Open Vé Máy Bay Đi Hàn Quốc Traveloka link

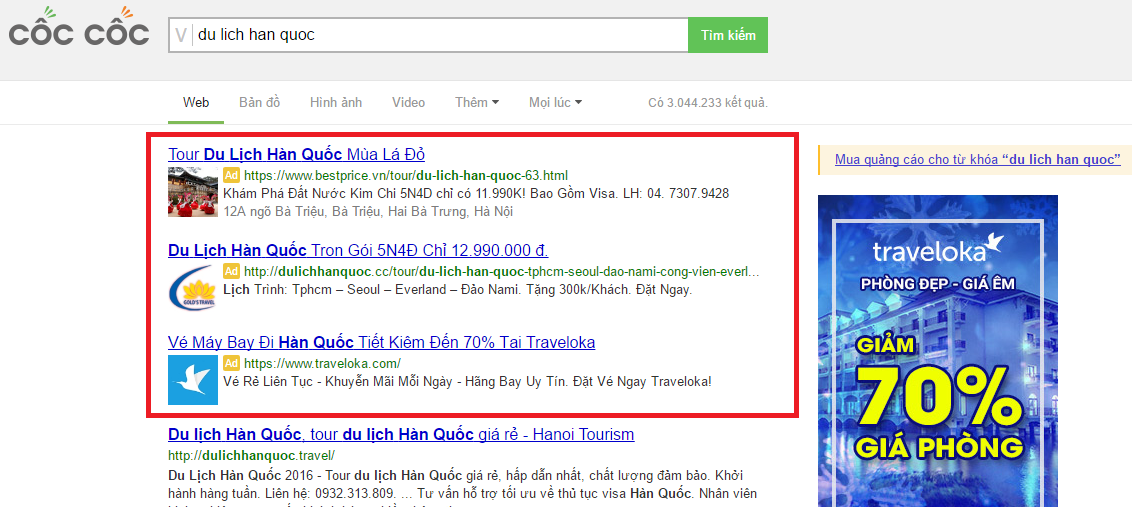coord(382,342)
